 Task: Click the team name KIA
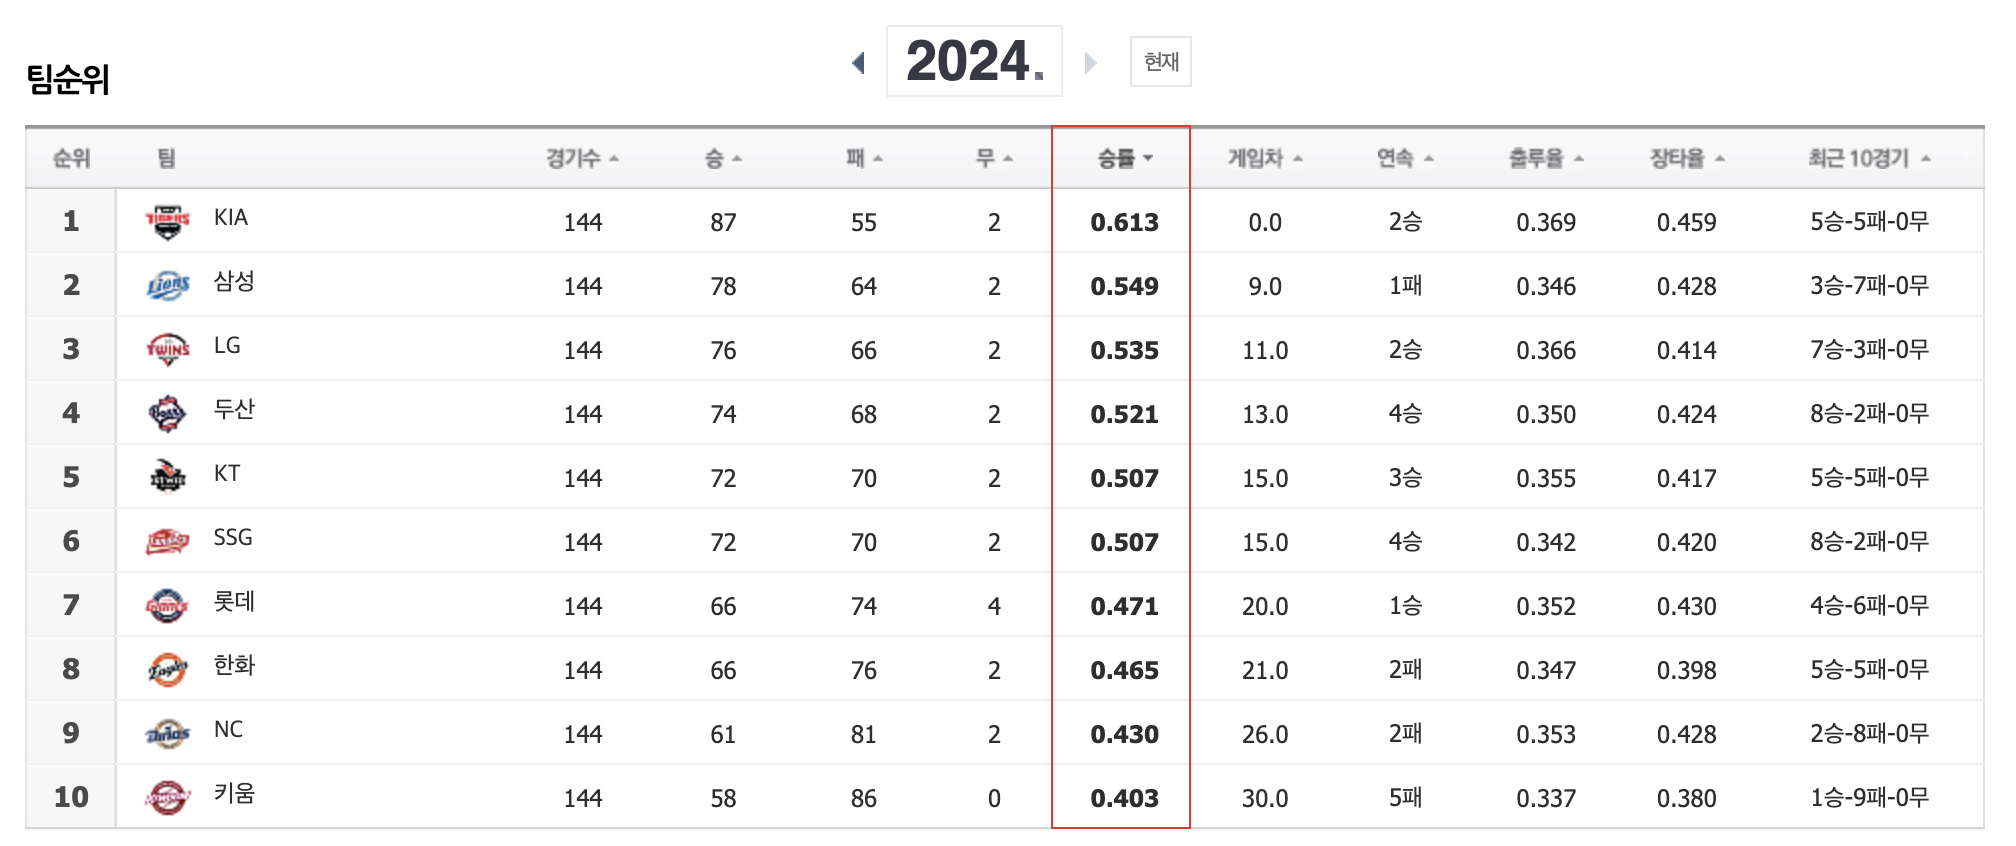pos(232,218)
